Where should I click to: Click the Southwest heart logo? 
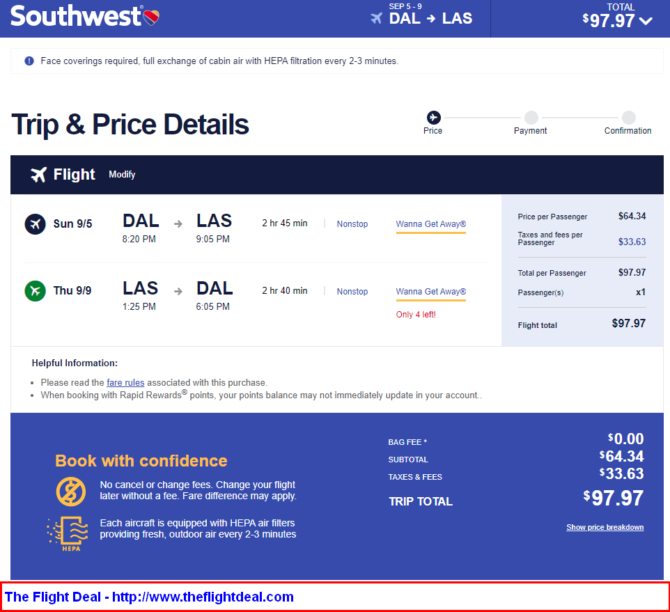(x=151, y=18)
